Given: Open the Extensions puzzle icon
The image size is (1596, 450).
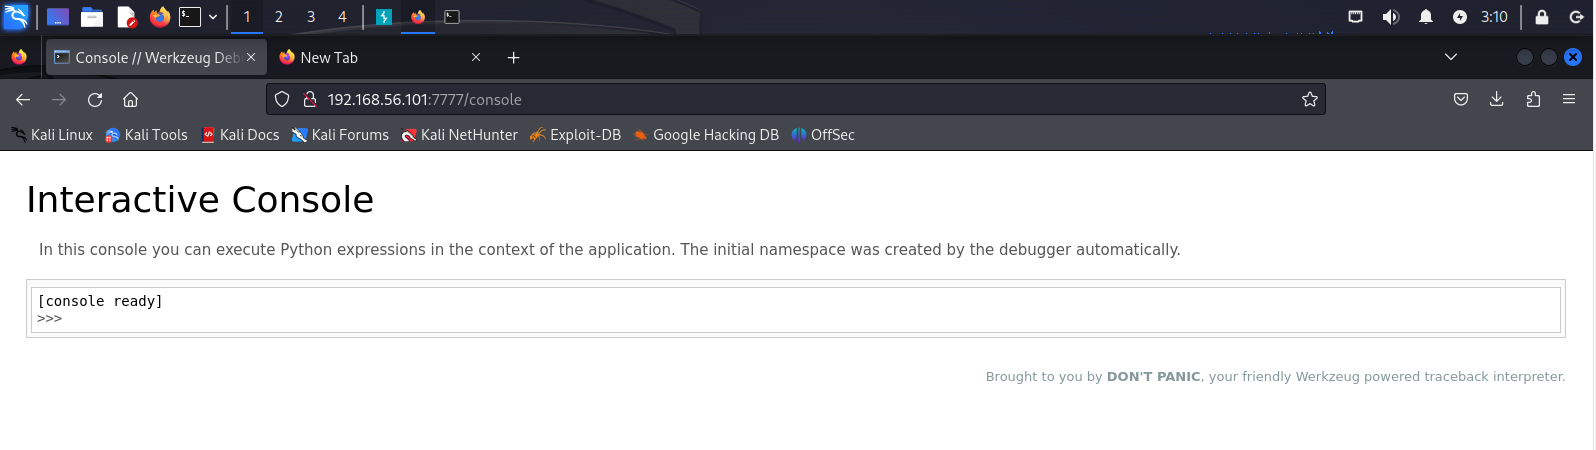Looking at the screenshot, I should [1533, 99].
